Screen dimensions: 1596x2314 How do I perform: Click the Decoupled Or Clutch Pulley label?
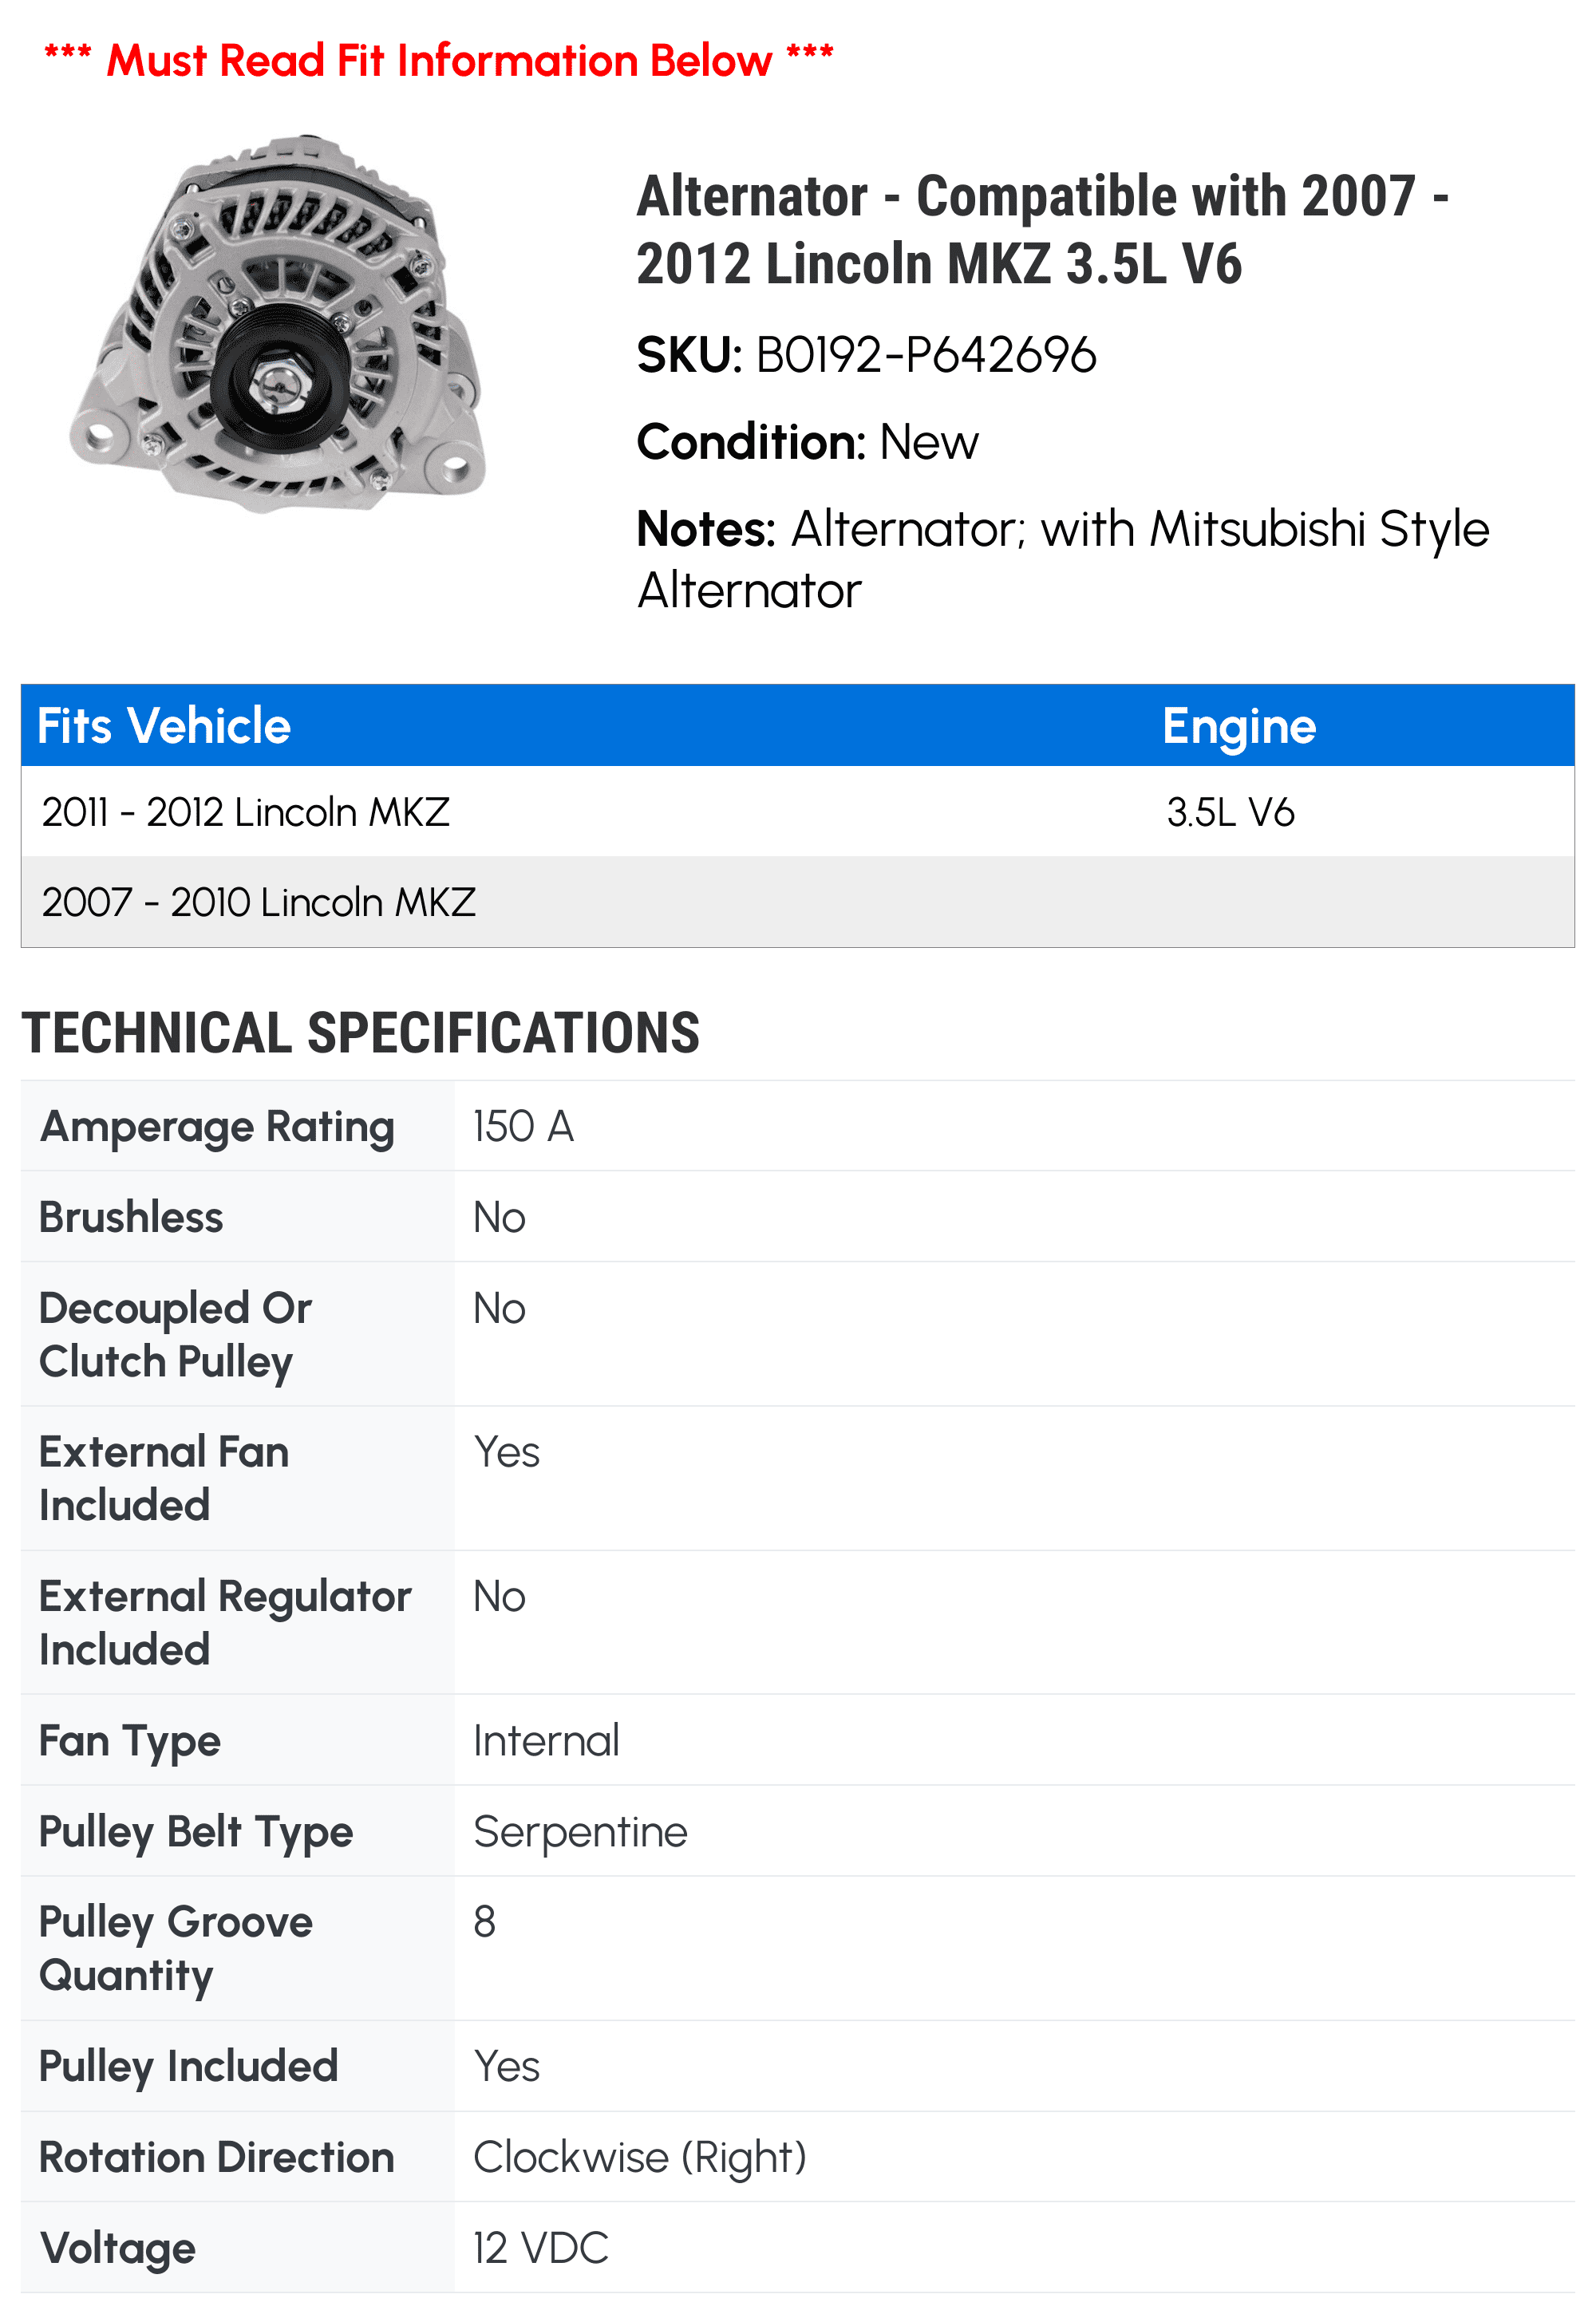[176, 1335]
